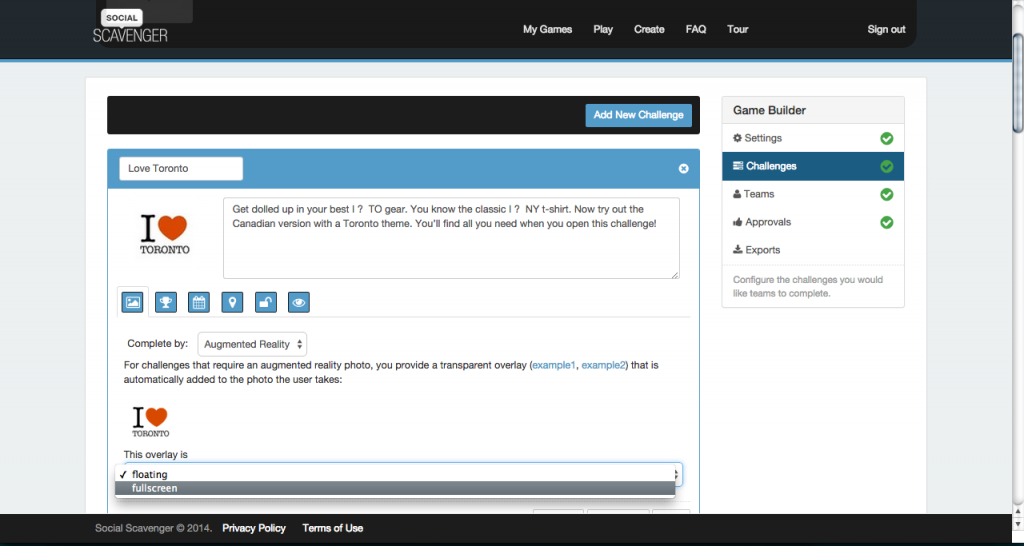
Task: Open the Create page
Action: coord(649,29)
